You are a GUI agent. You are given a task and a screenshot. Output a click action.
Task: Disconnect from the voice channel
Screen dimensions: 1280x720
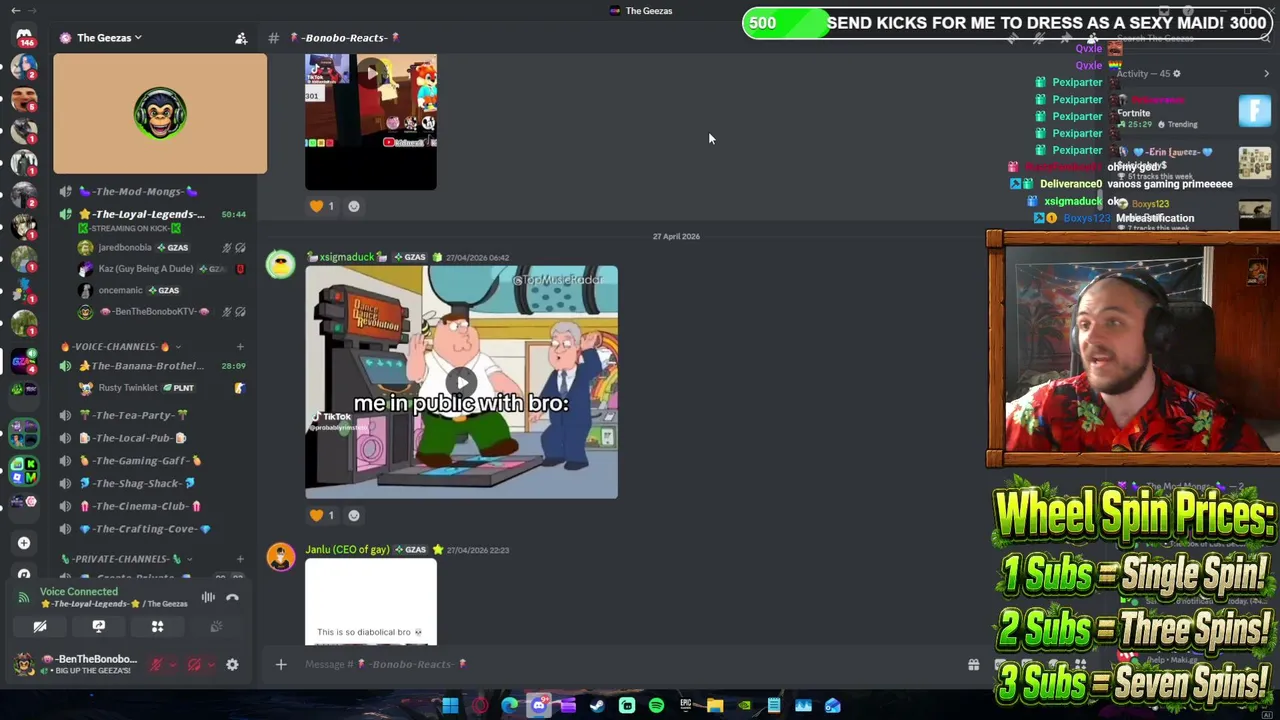click(x=232, y=598)
